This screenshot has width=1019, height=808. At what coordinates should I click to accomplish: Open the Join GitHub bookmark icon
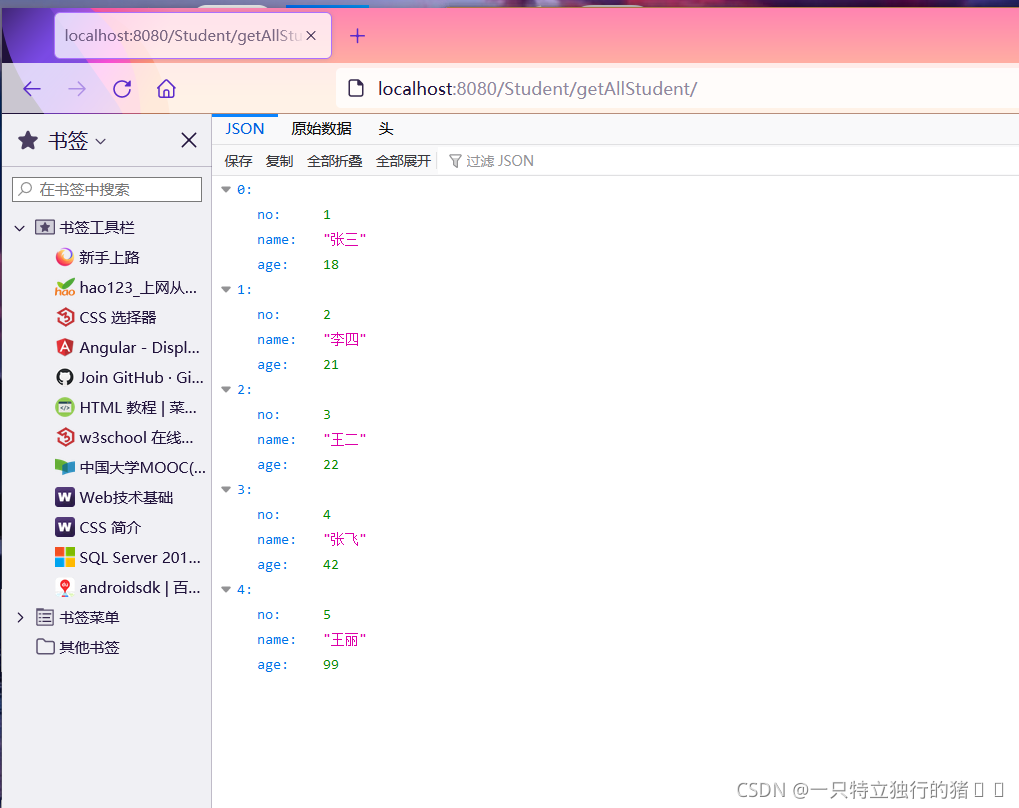coord(64,377)
